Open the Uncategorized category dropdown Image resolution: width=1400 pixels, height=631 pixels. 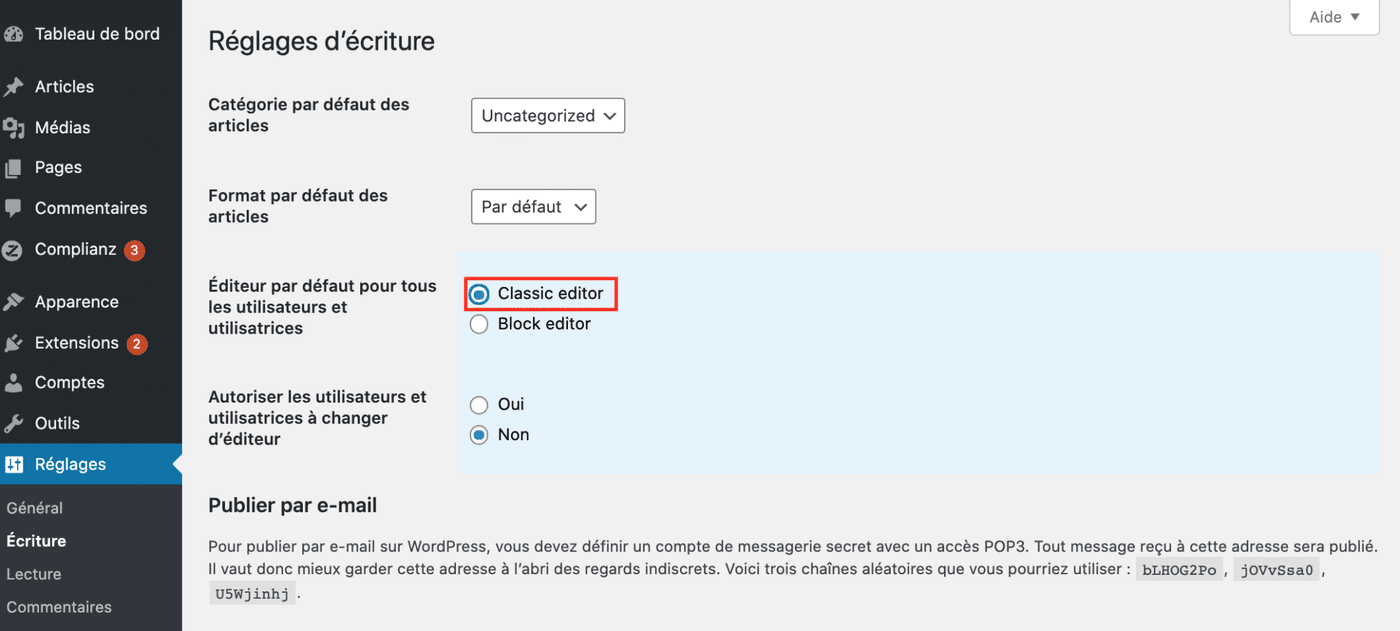coord(547,116)
